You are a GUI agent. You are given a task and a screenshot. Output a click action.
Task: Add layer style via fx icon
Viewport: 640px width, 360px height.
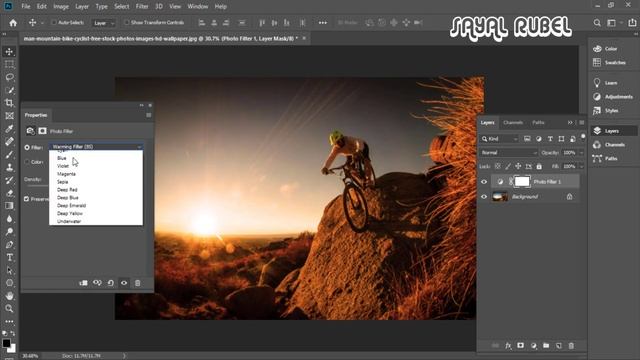click(x=508, y=346)
